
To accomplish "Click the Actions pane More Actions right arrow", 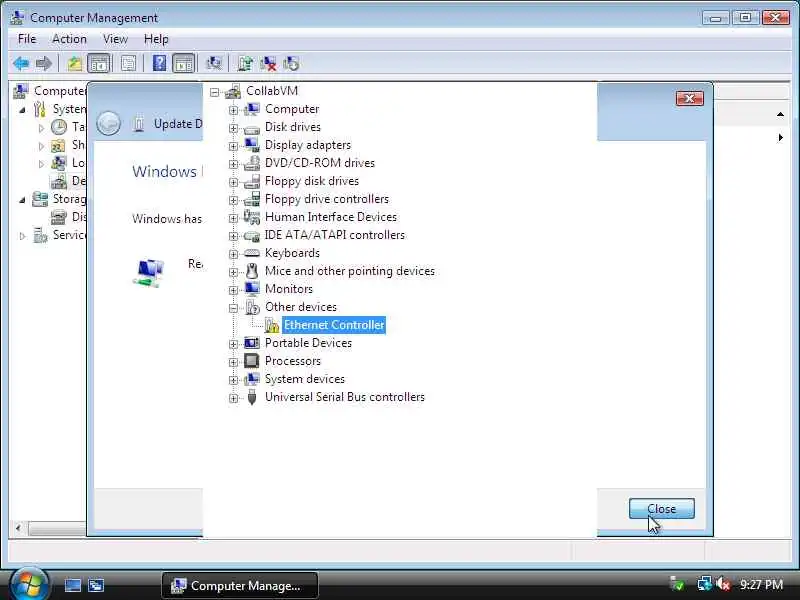I will coord(780,138).
